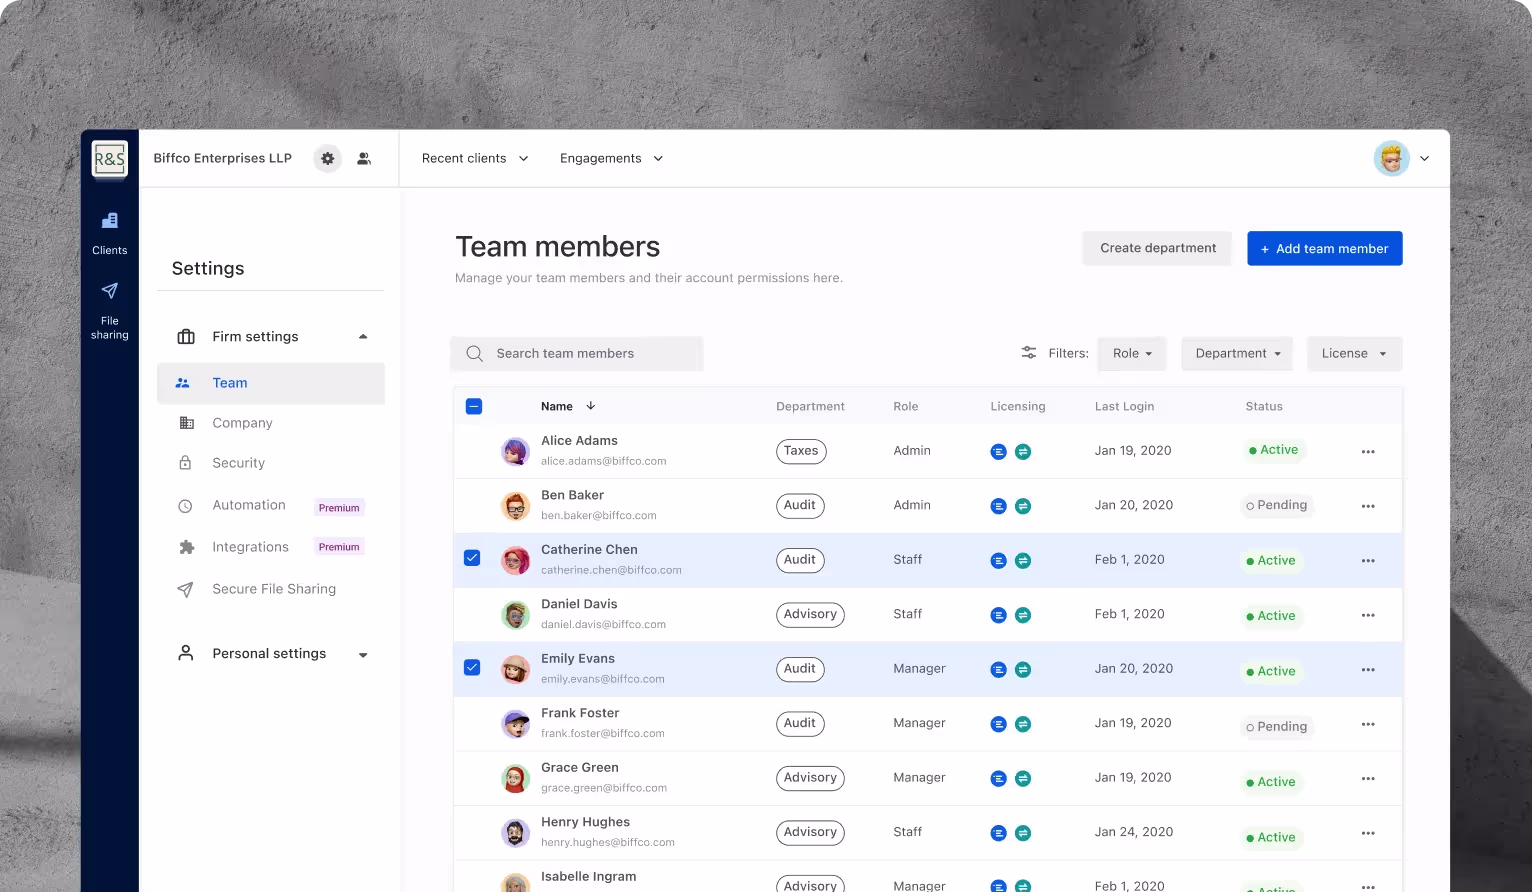Click the people icon beside the firm name

(x=364, y=158)
